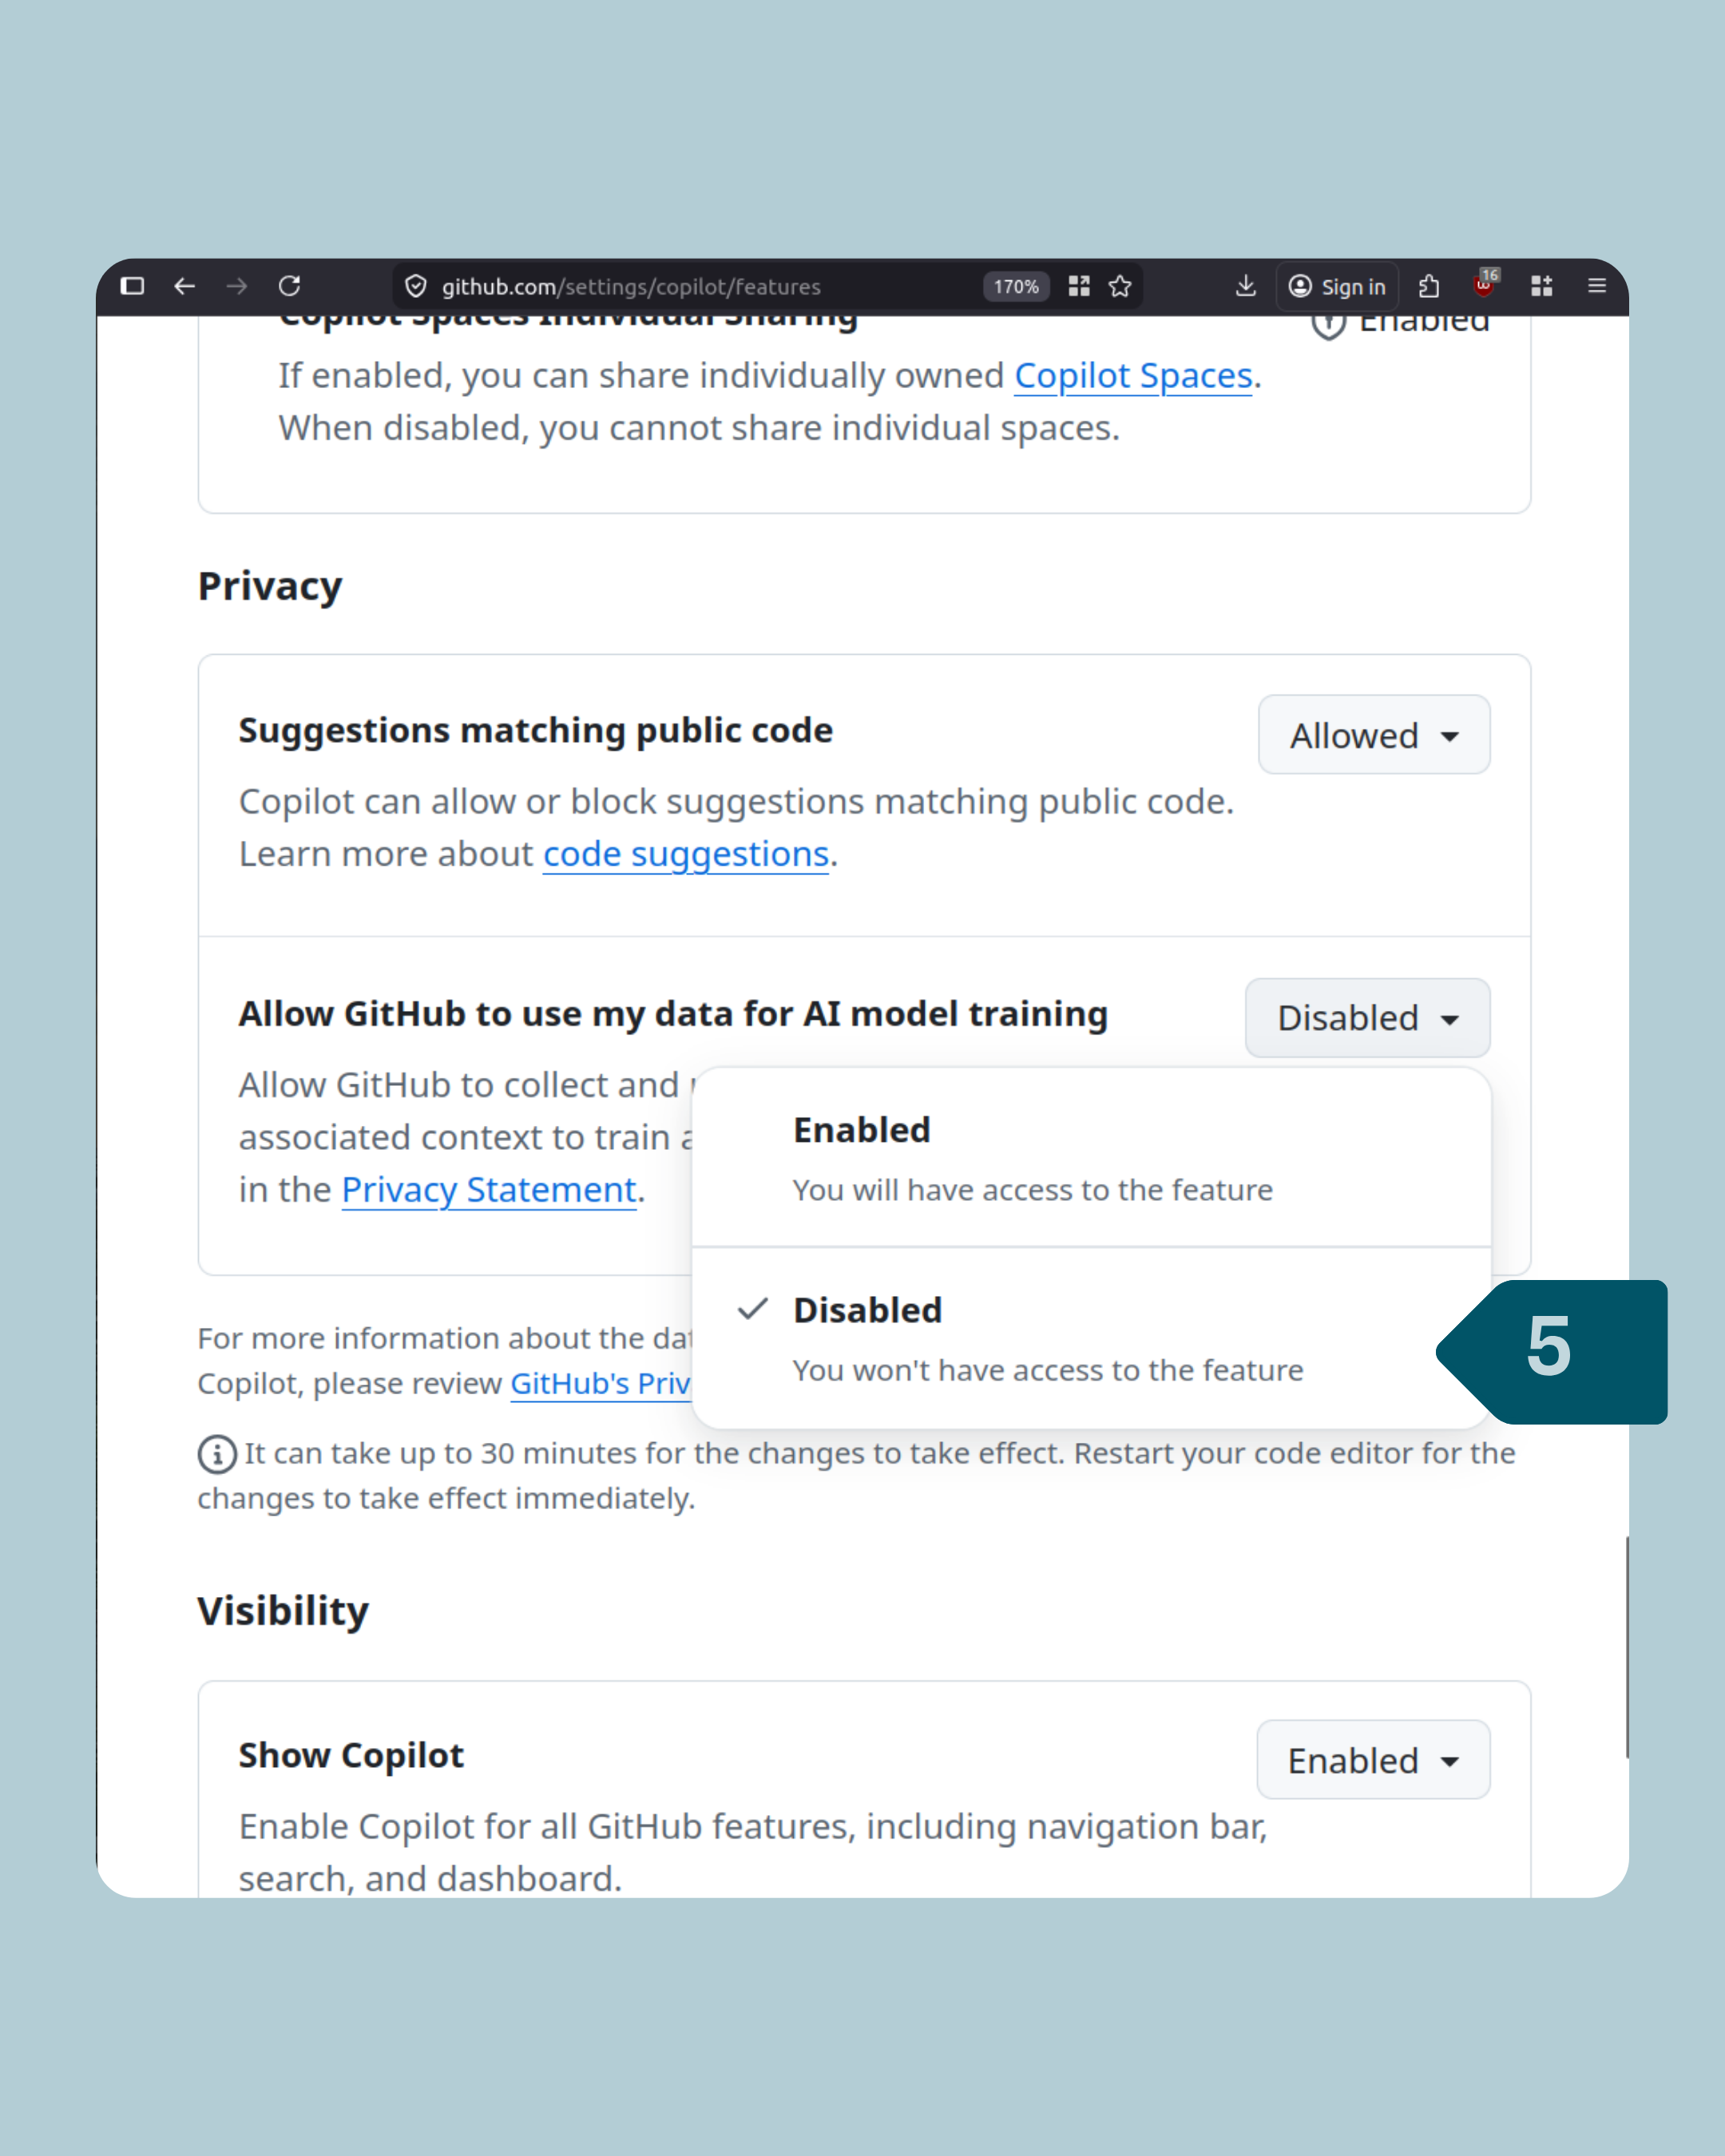
Task: Expand the Disabled dropdown for AI training
Action: 1367,1018
